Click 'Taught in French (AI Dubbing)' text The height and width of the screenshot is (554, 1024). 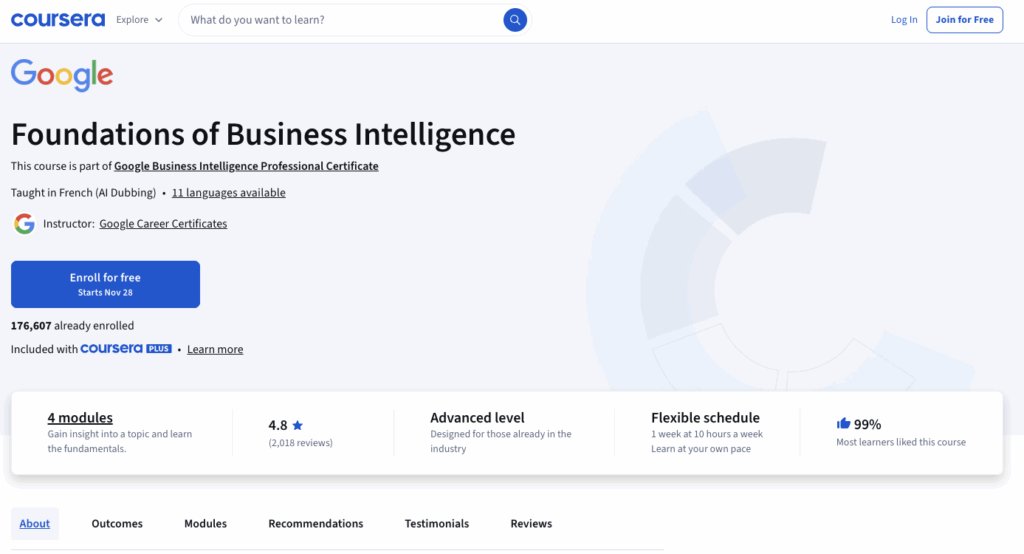click(84, 193)
